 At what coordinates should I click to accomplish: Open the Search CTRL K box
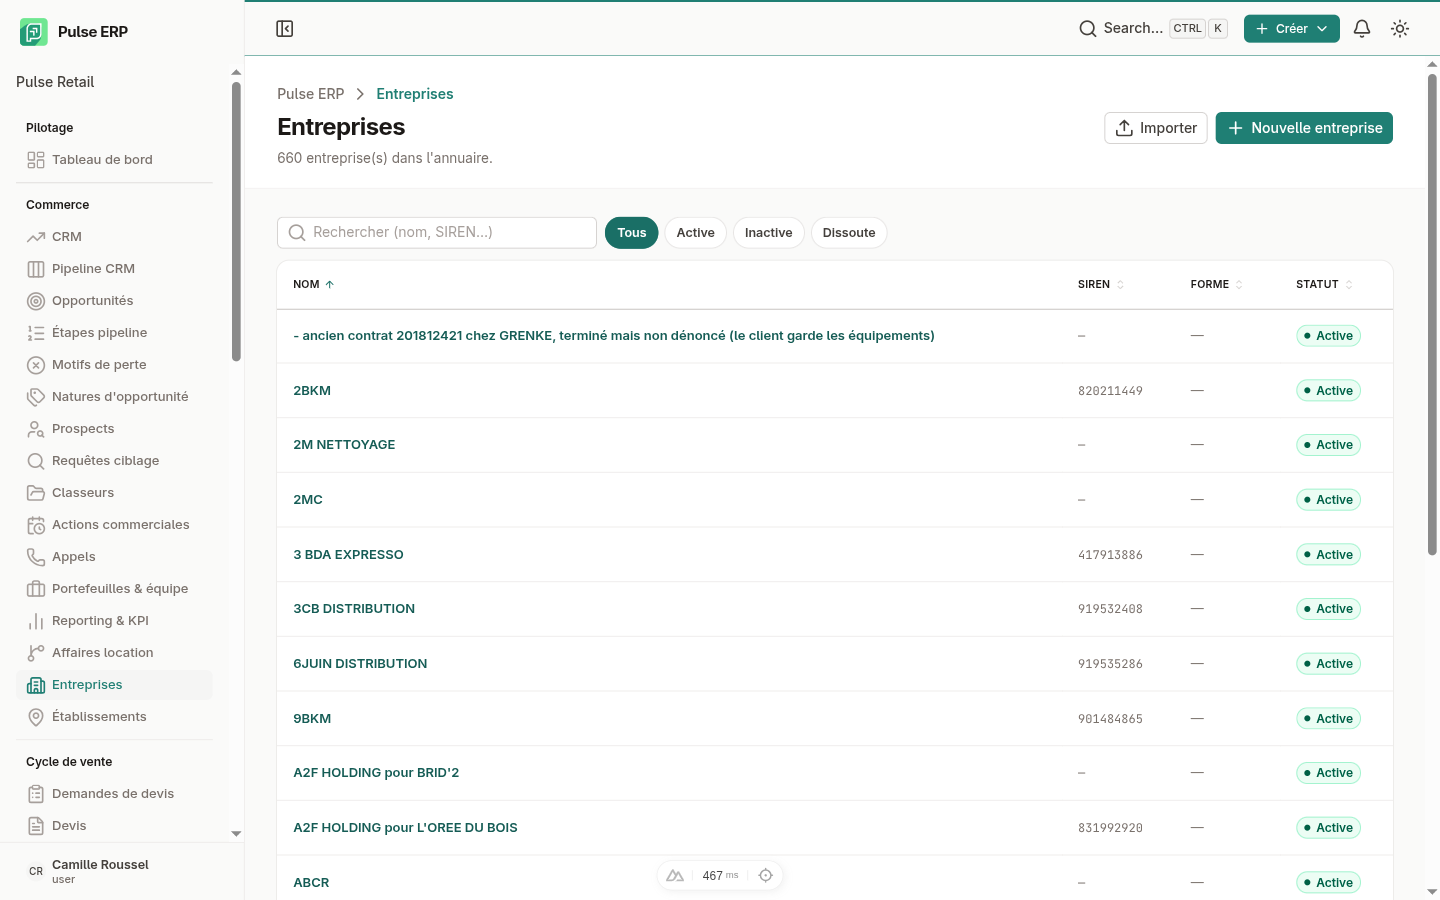[x=1153, y=29]
